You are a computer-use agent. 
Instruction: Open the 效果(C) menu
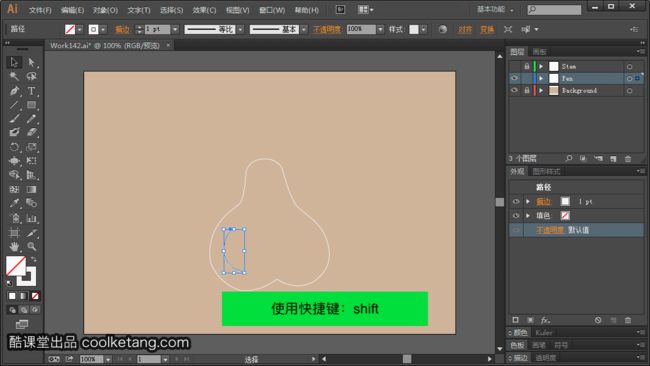pos(204,10)
